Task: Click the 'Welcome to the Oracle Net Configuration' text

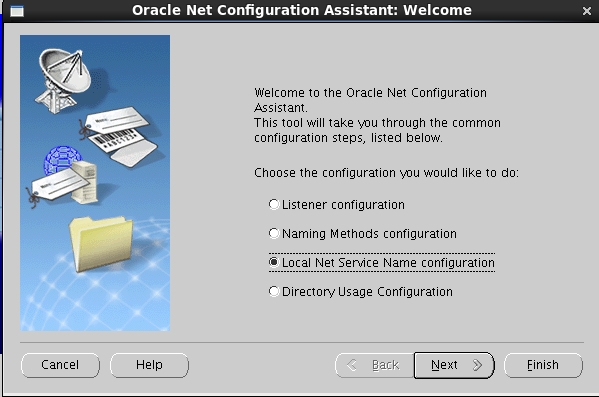Action: click(x=371, y=93)
